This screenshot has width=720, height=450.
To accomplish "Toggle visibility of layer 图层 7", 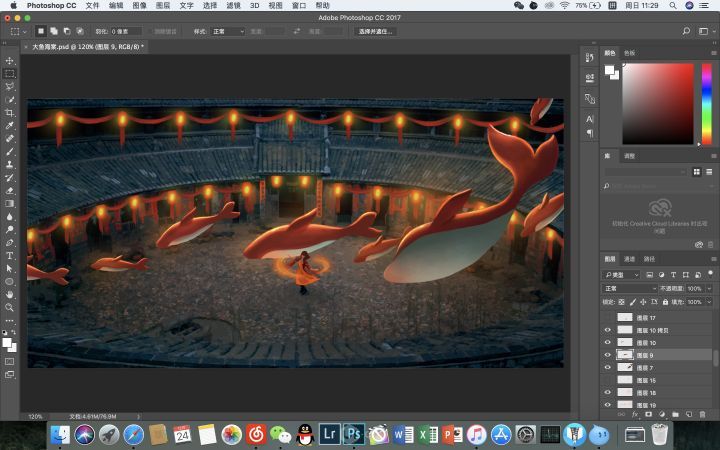I will click(607, 367).
